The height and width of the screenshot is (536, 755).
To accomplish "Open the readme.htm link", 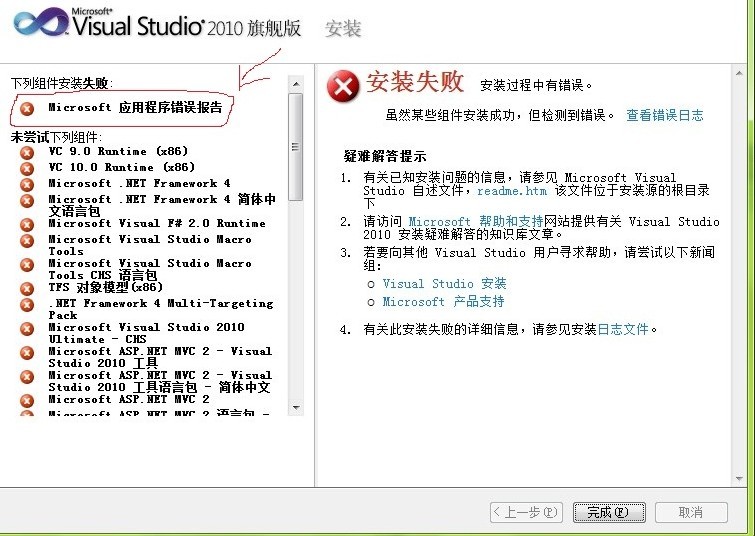I will pyautogui.click(x=512, y=190).
